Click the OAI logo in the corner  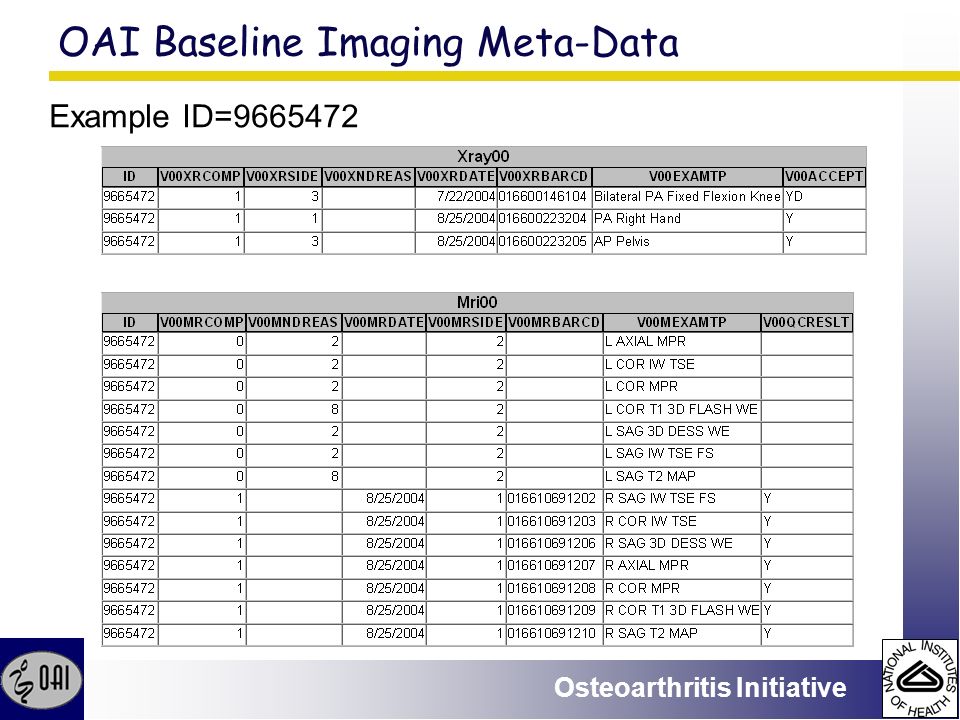[42, 679]
